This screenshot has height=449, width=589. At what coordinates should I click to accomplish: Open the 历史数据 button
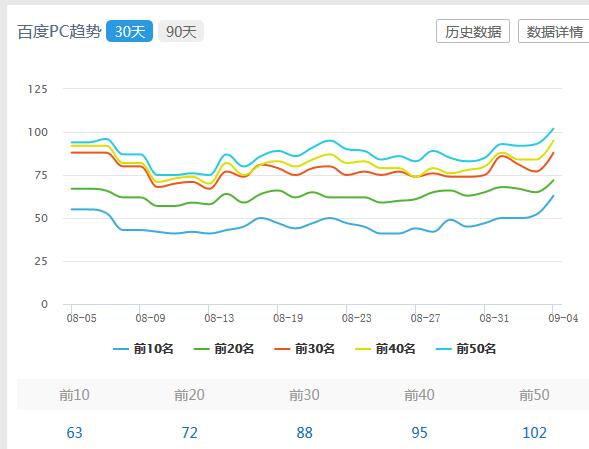coord(473,31)
